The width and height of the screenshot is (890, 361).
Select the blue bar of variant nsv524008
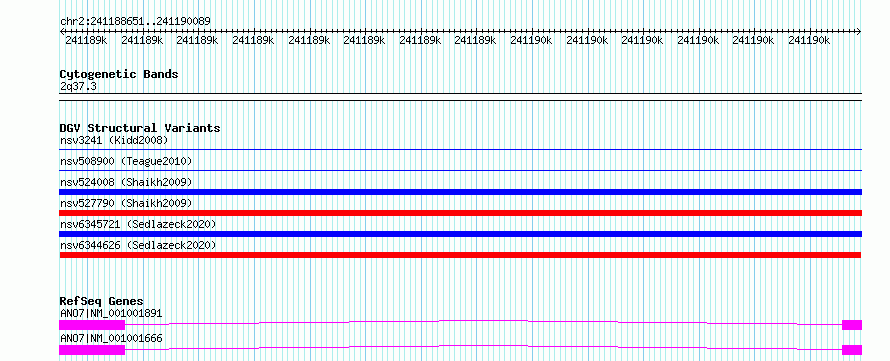coord(460,192)
